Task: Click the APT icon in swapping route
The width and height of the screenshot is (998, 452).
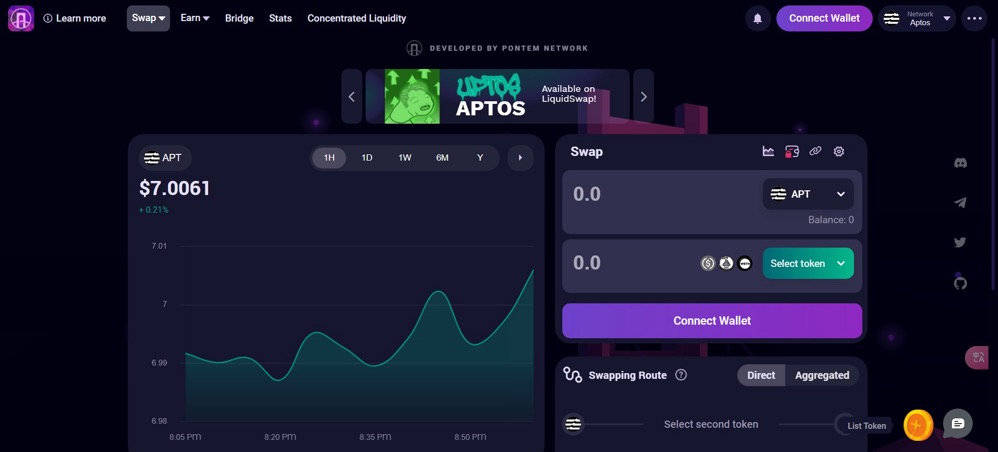Action: [x=573, y=424]
